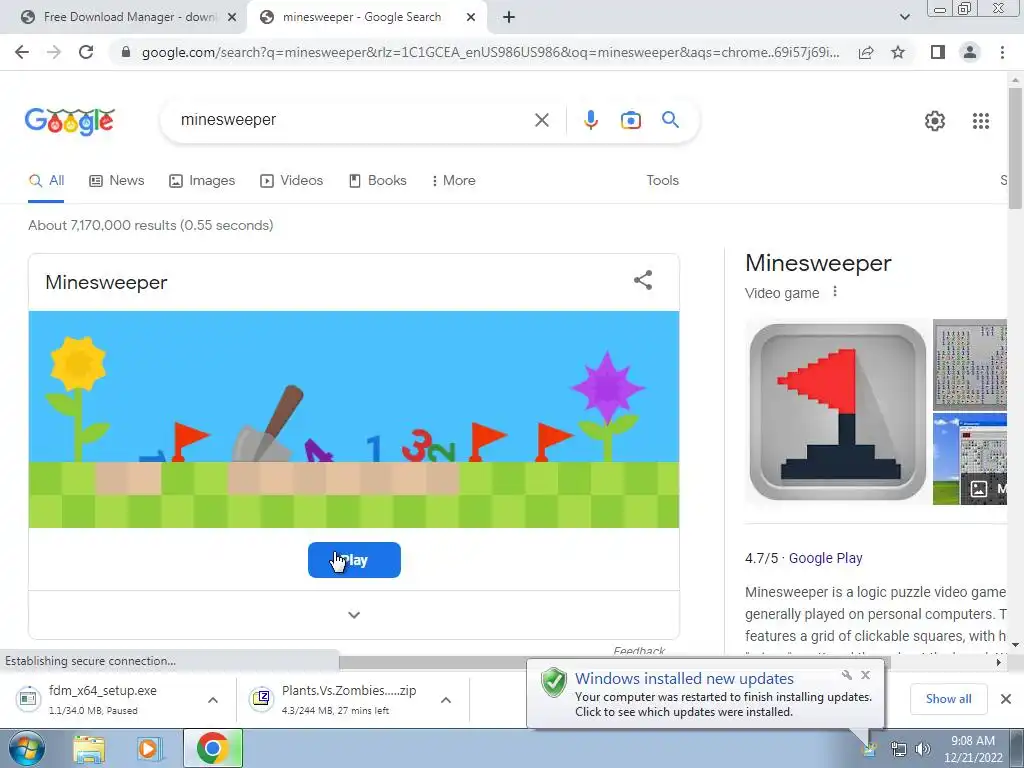
Task: Show all downloads
Action: (x=948, y=699)
